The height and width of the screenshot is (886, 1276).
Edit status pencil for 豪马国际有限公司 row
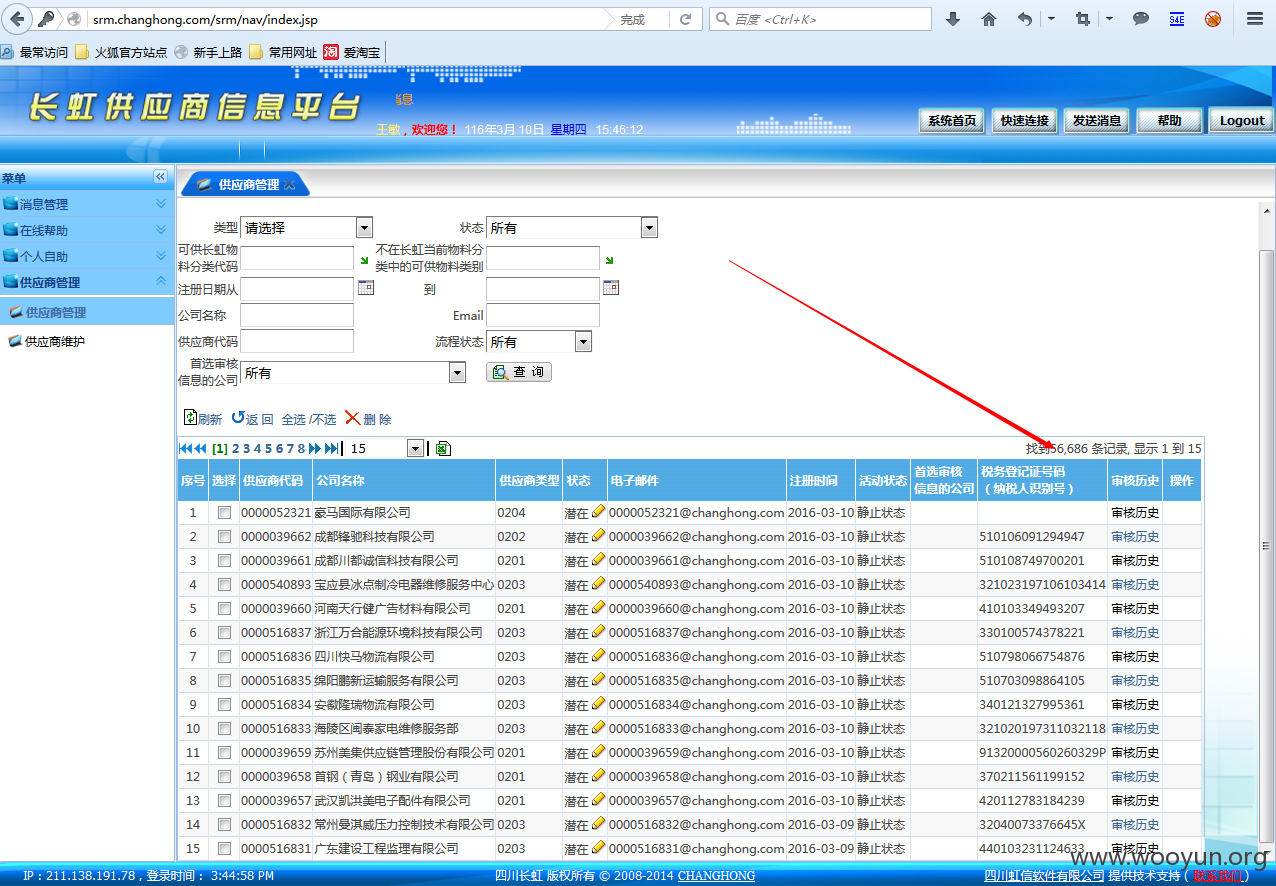(x=598, y=511)
